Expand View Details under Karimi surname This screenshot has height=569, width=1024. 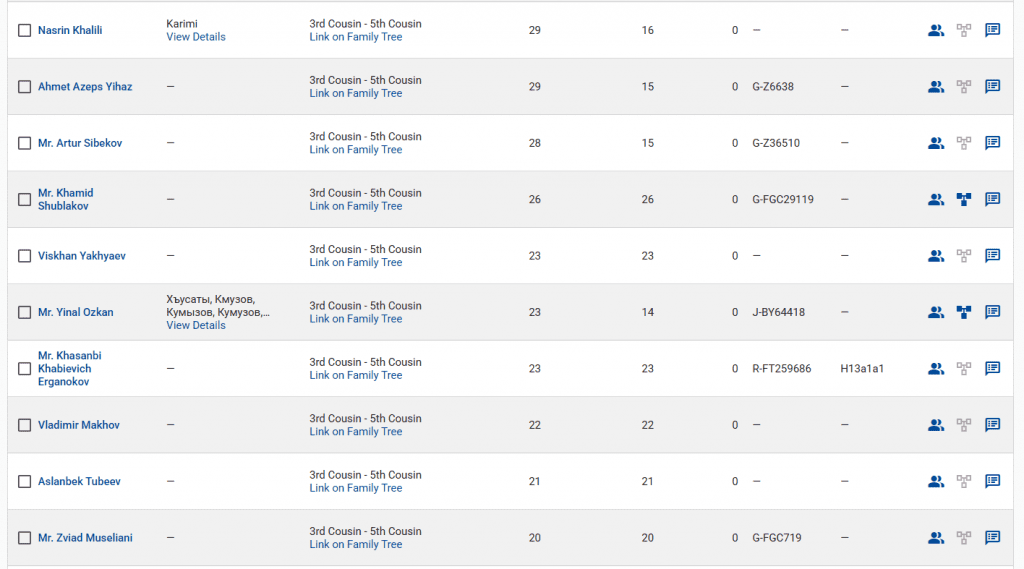point(196,37)
